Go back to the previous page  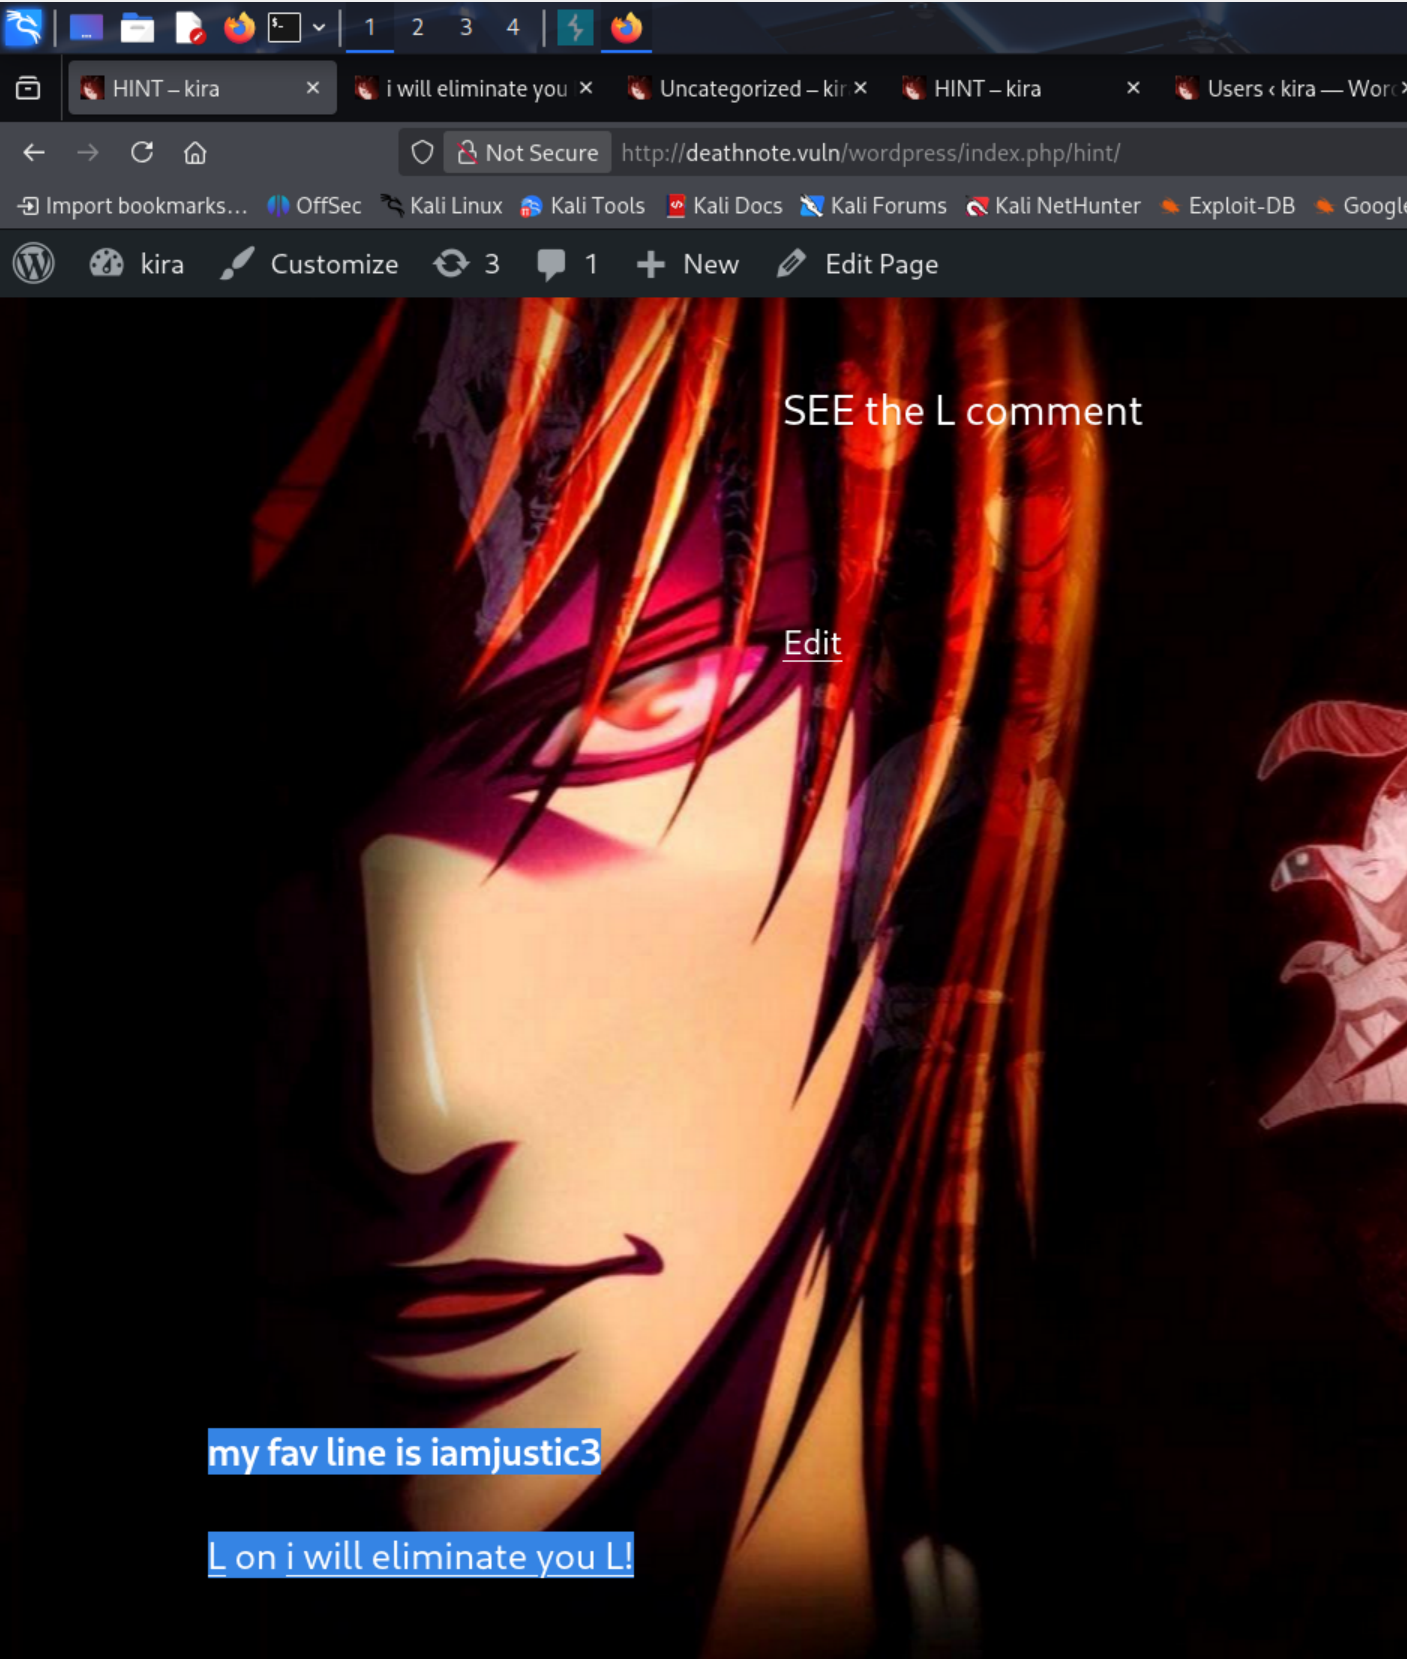(x=34, y=152)
